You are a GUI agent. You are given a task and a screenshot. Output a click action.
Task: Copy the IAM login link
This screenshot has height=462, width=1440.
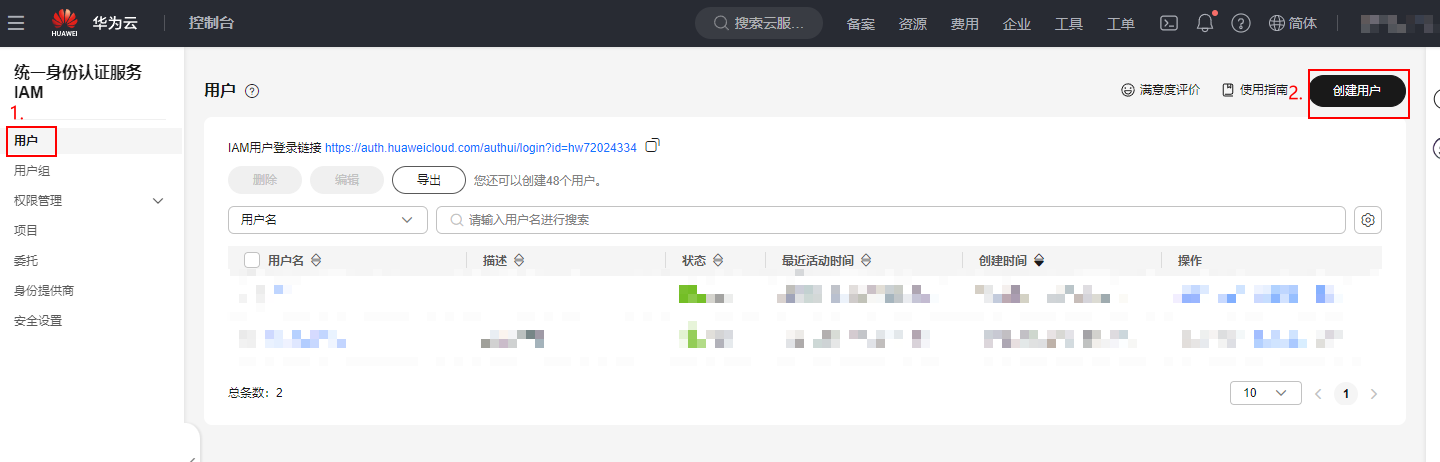point(652,146)
